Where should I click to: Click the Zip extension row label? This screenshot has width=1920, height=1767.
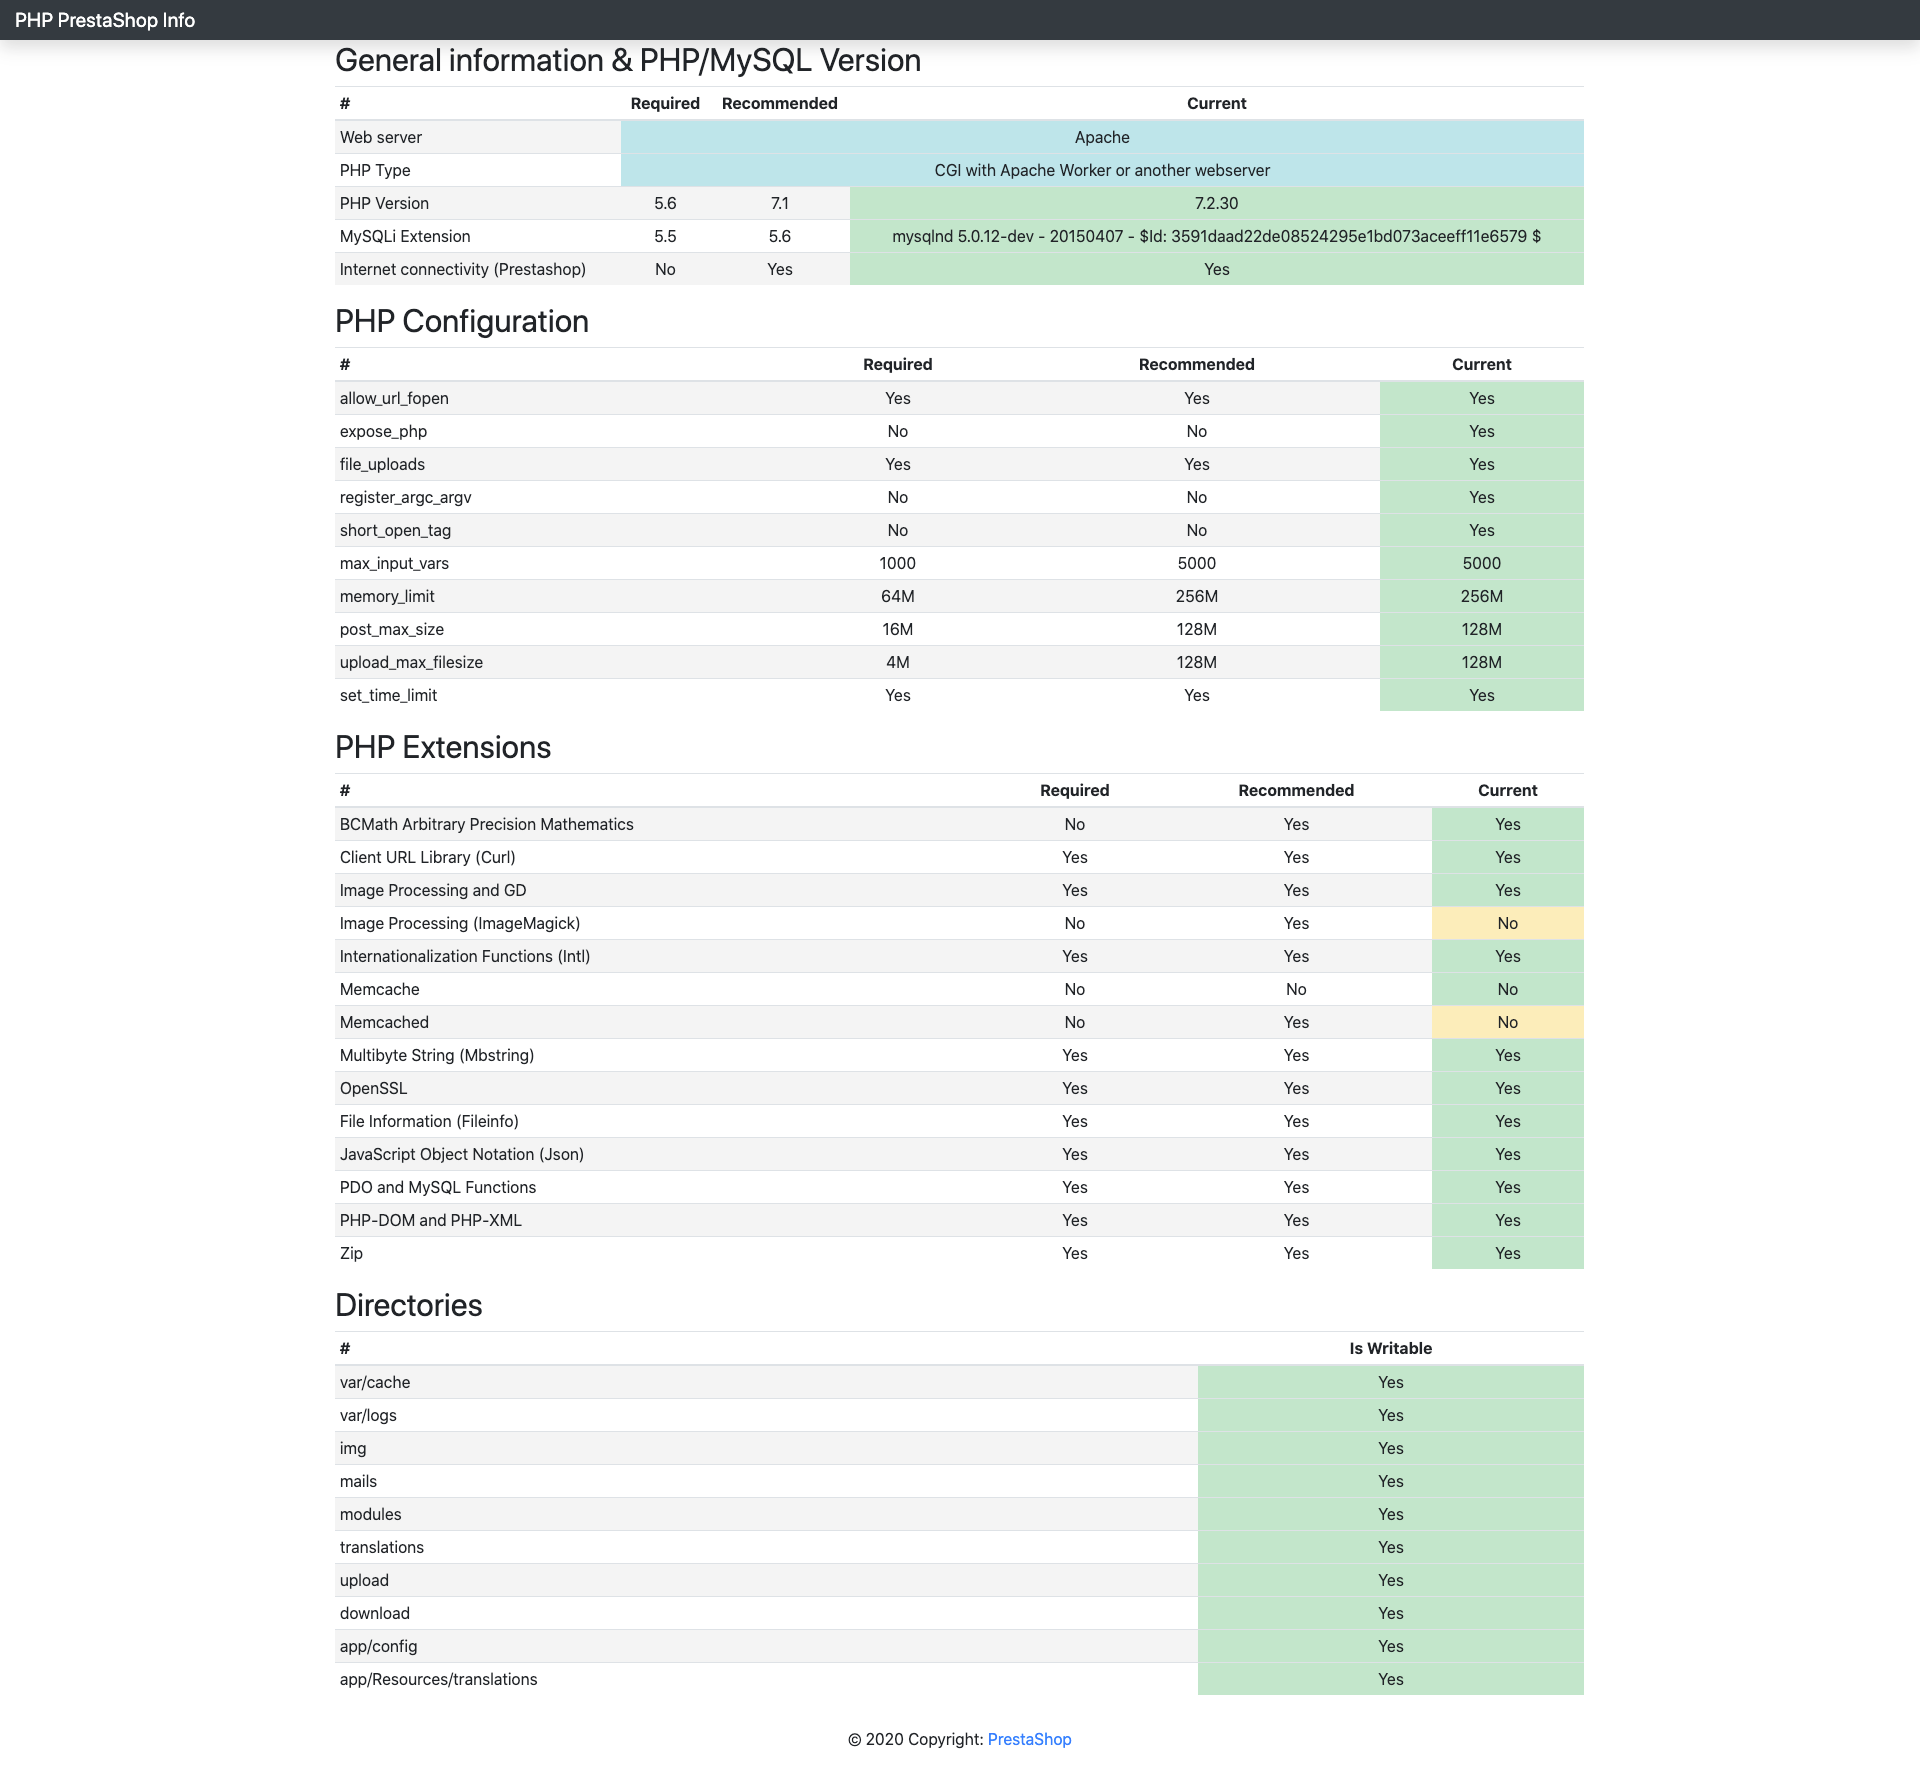click(351, 1253)
